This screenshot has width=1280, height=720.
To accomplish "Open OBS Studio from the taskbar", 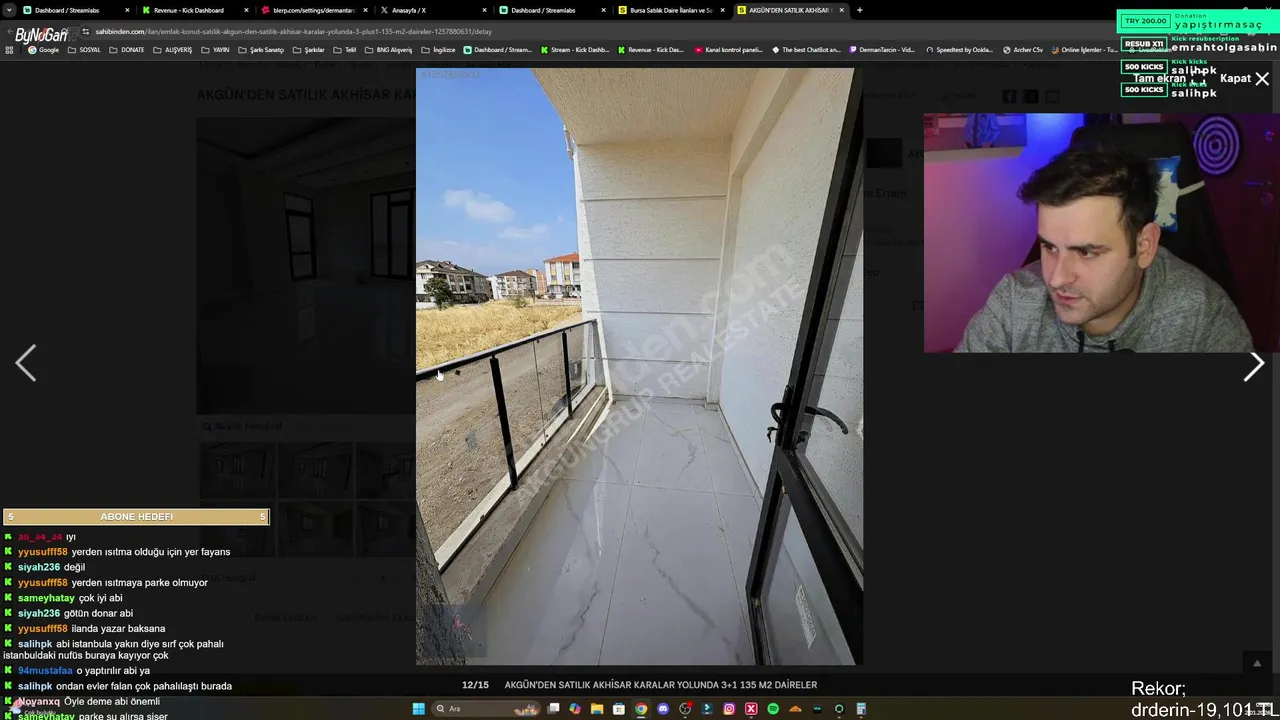I will click(x=685, y=709).
